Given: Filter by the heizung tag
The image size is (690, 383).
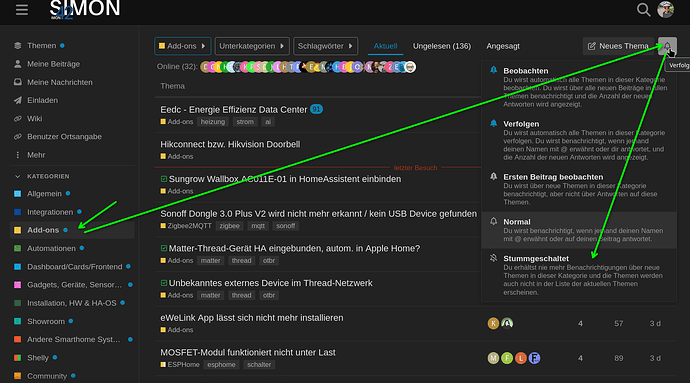Looking at the screenshot, I should tap(213, 122).
